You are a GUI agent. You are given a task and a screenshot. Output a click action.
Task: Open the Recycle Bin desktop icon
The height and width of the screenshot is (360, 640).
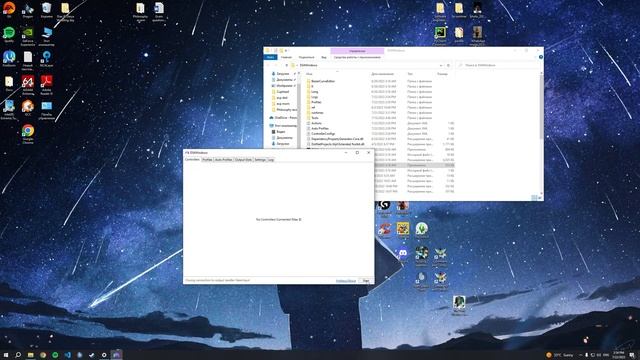pos(47,11)
